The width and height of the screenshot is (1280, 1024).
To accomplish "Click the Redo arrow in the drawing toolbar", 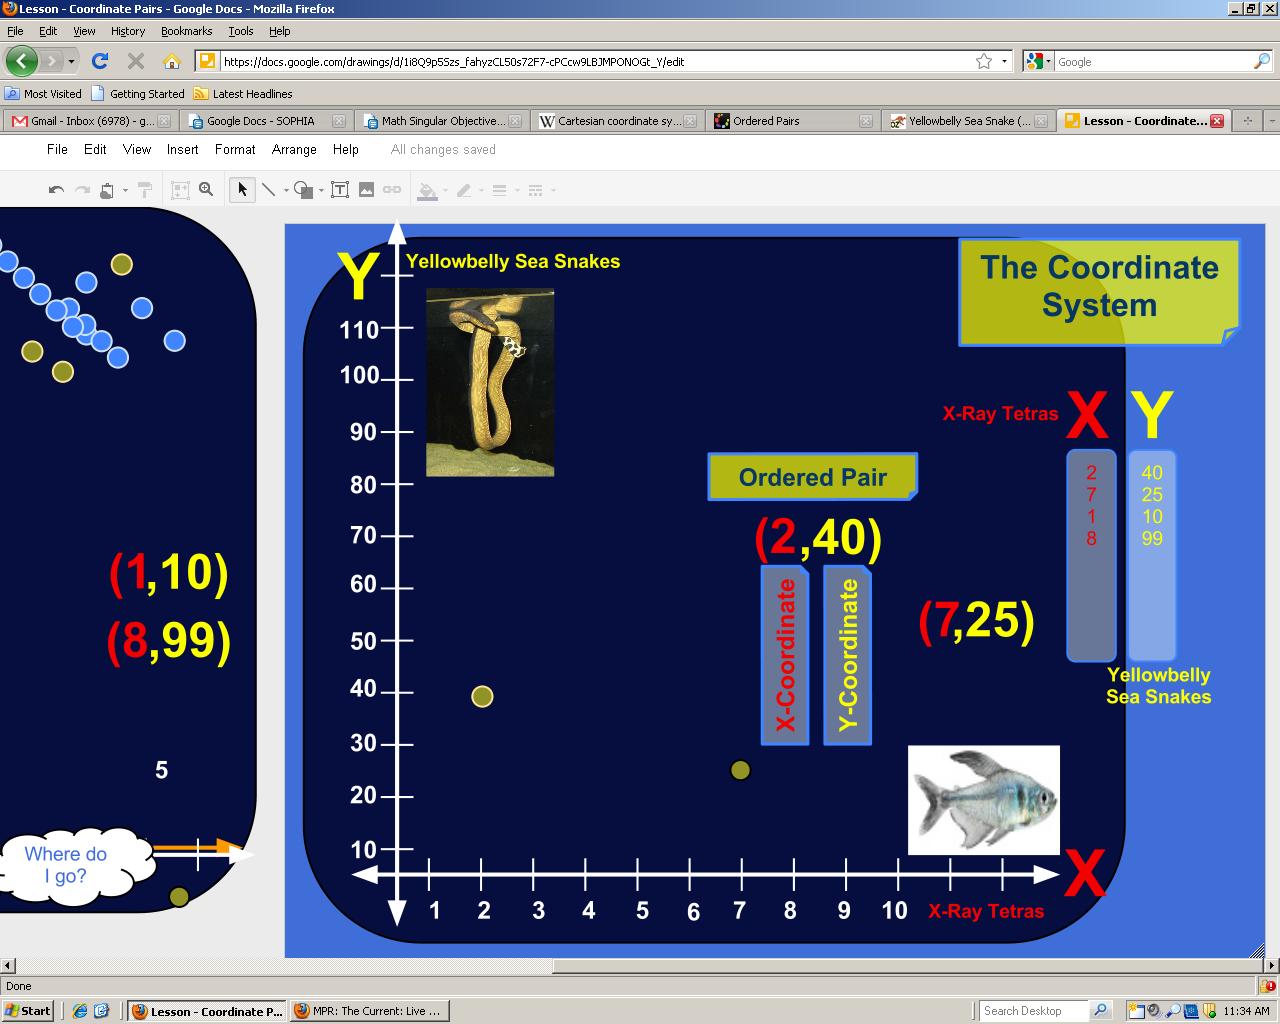I will click(x=82, y=190).
